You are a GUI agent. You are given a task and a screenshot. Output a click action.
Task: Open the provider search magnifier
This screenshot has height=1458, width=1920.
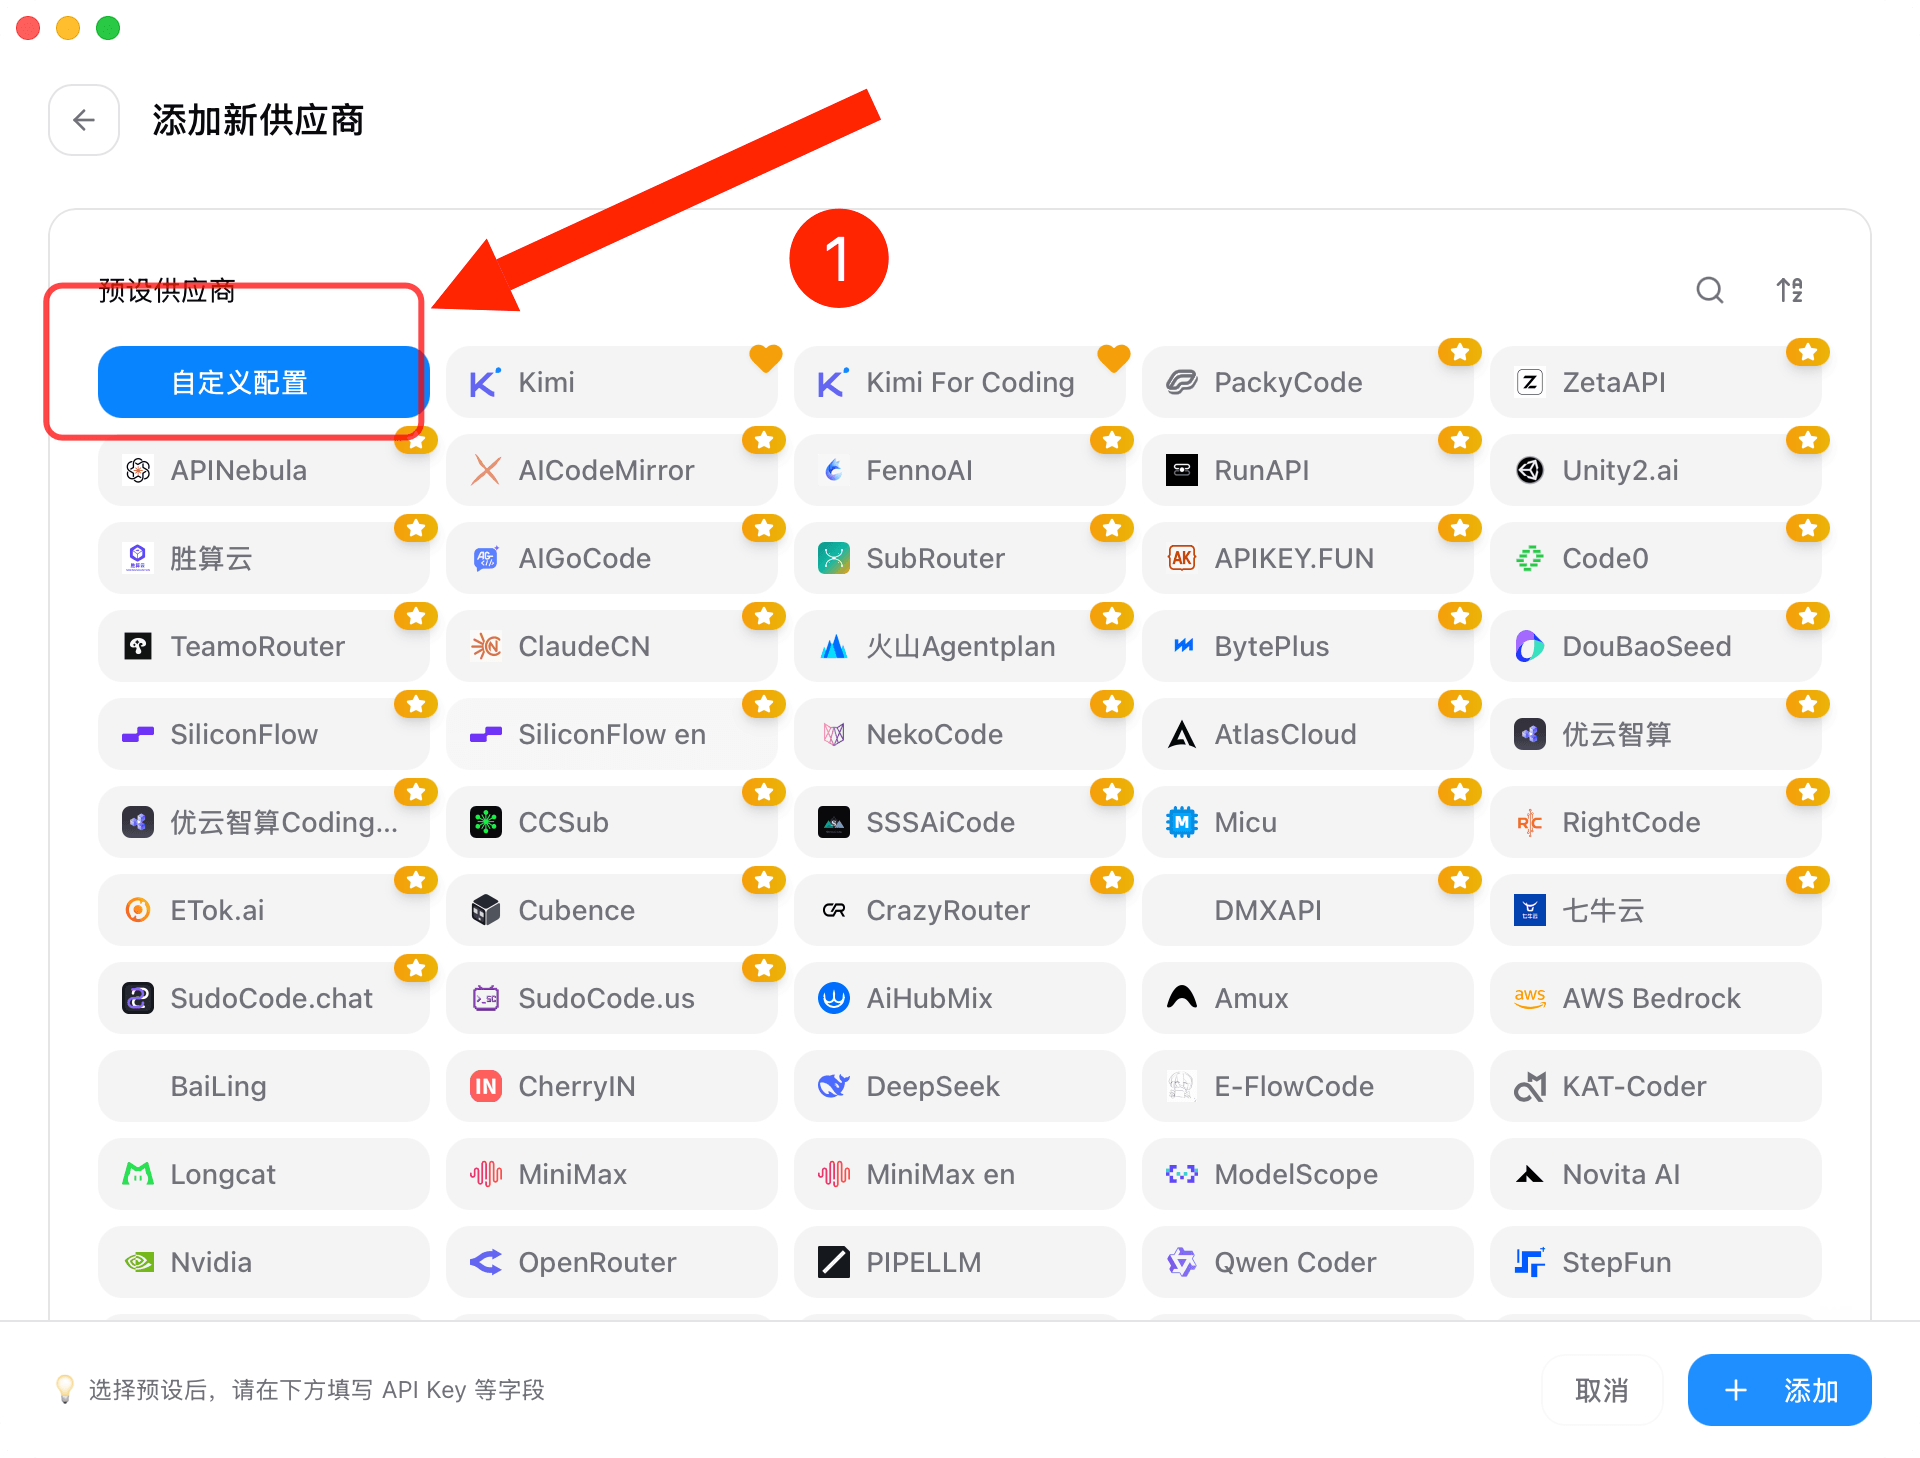tap(1710, 290)
